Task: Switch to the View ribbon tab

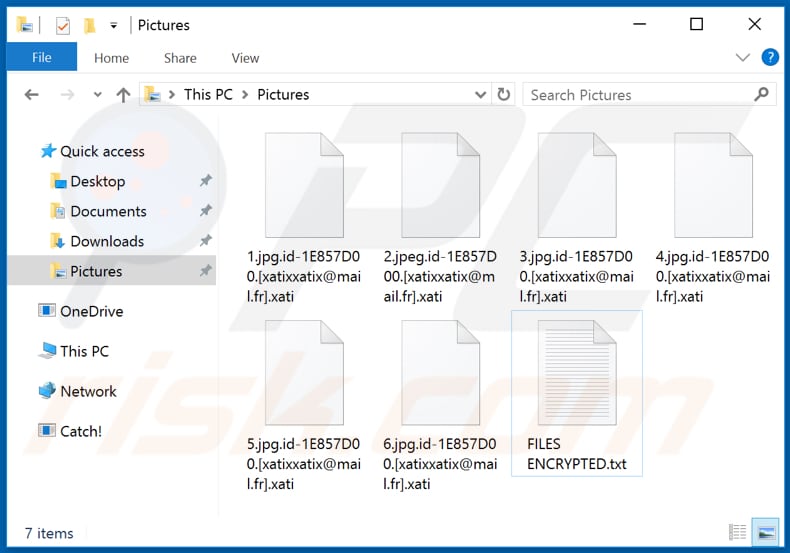Action: click(245, 58)
